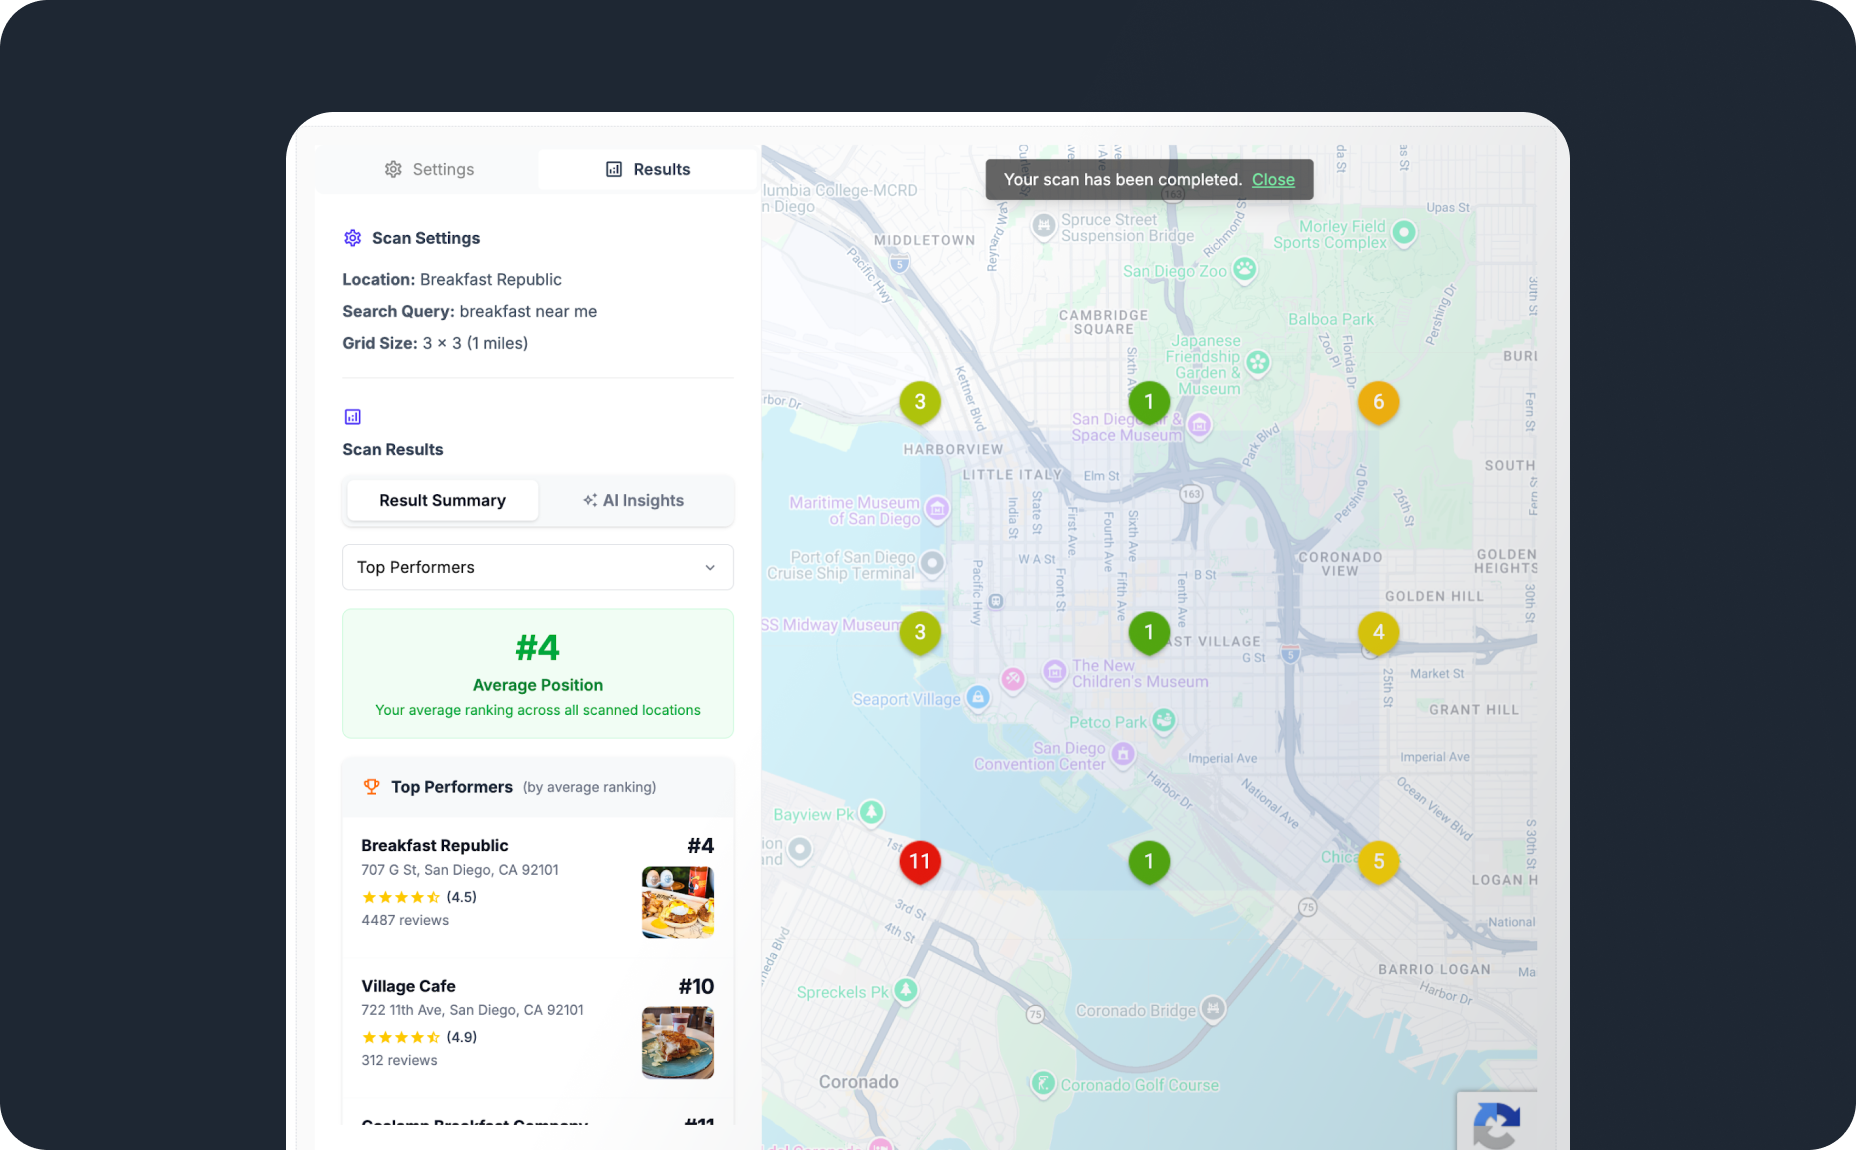The image size is (1856, 1150).
Task: Click the Close link in scan notification
Action: (x=1273, y=180)
